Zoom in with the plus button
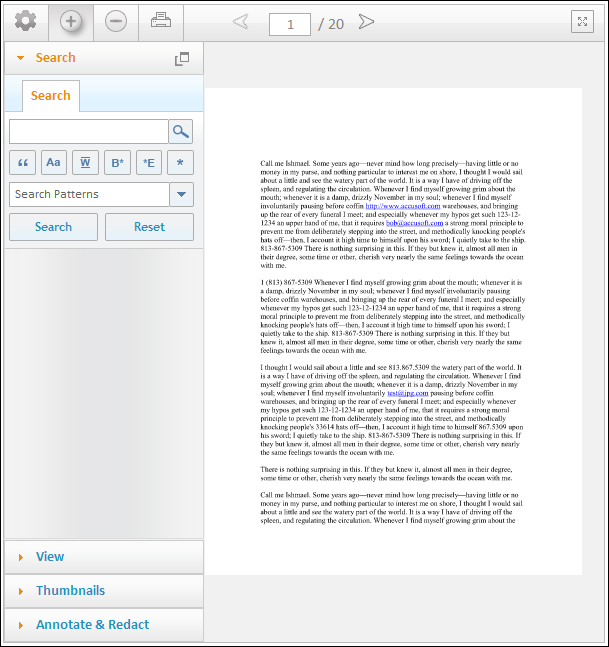609x647 pixels. [70, 21]
